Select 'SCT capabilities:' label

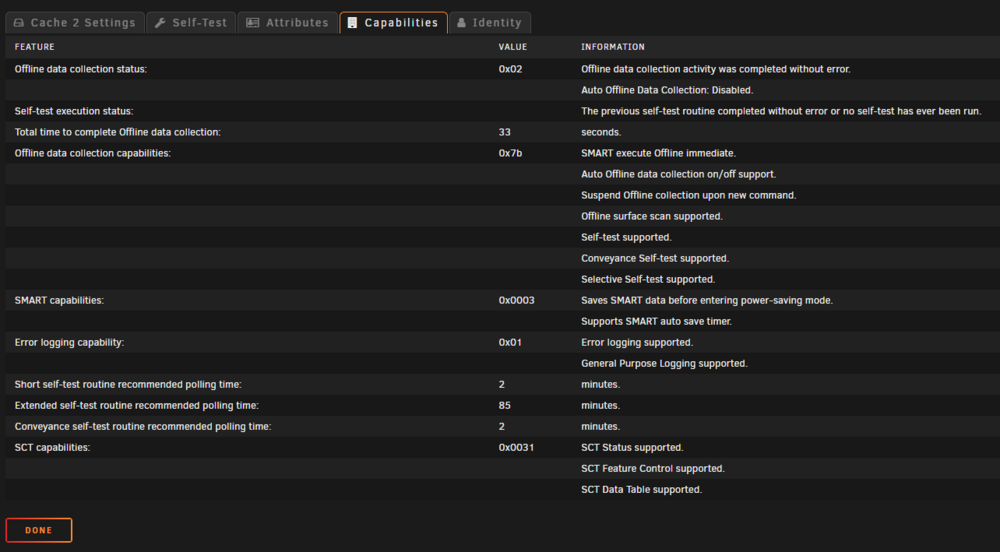pyautogui.click(x=52, y=447)
